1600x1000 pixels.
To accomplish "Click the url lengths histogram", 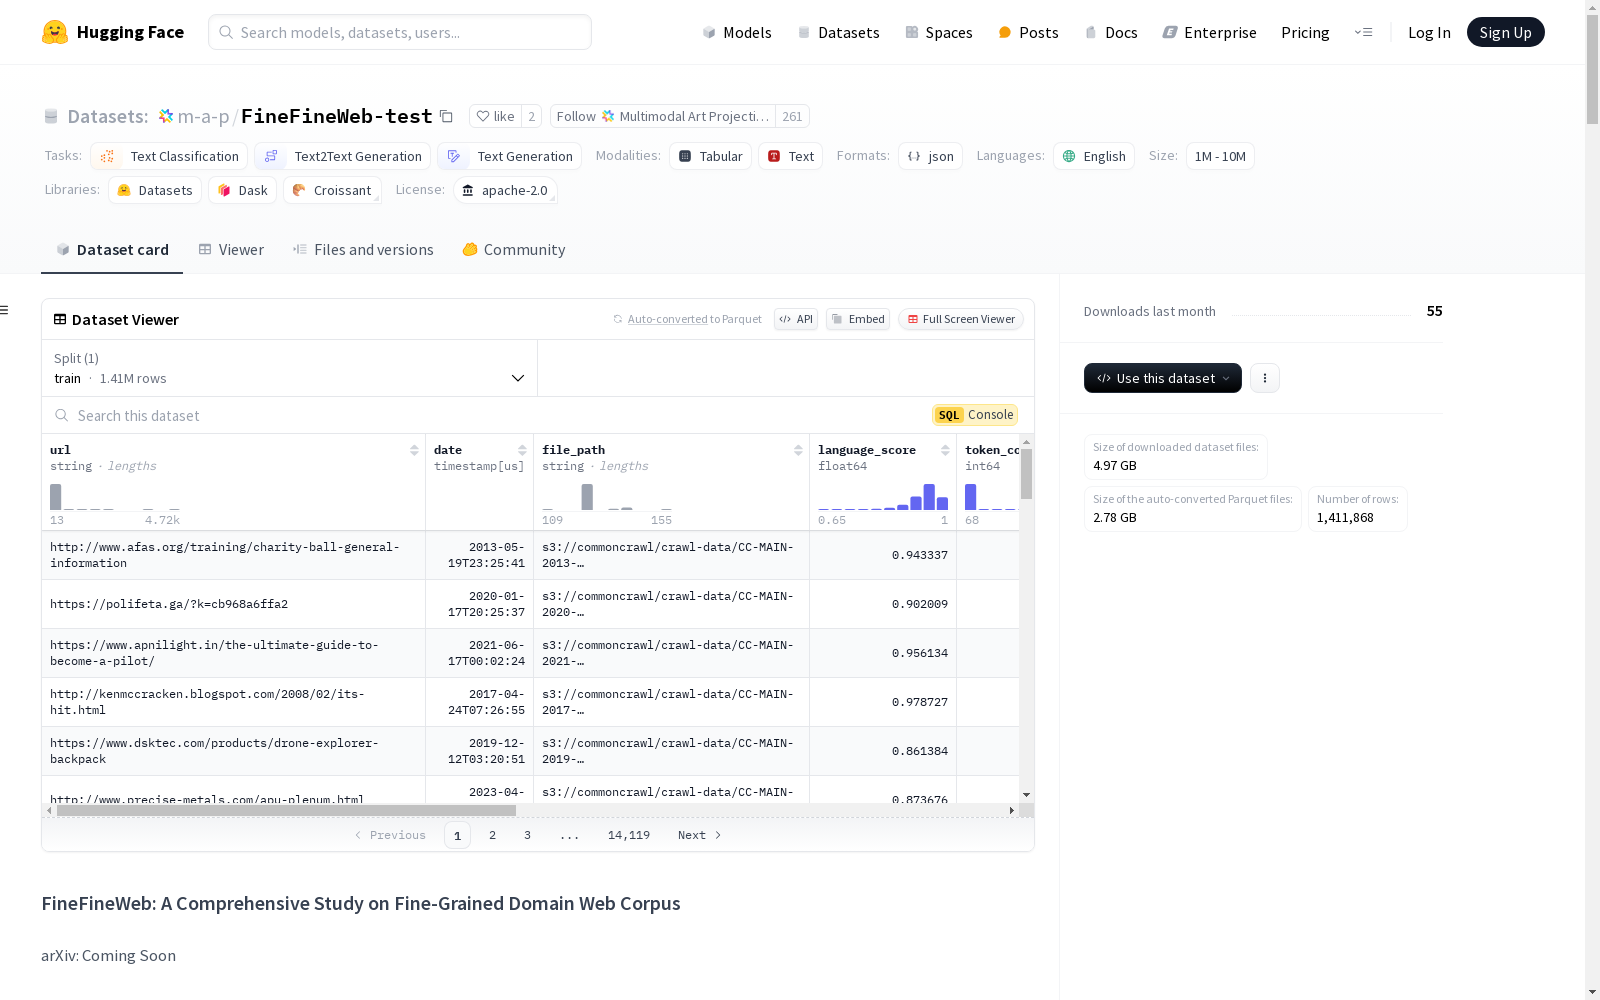I will 115,497.
